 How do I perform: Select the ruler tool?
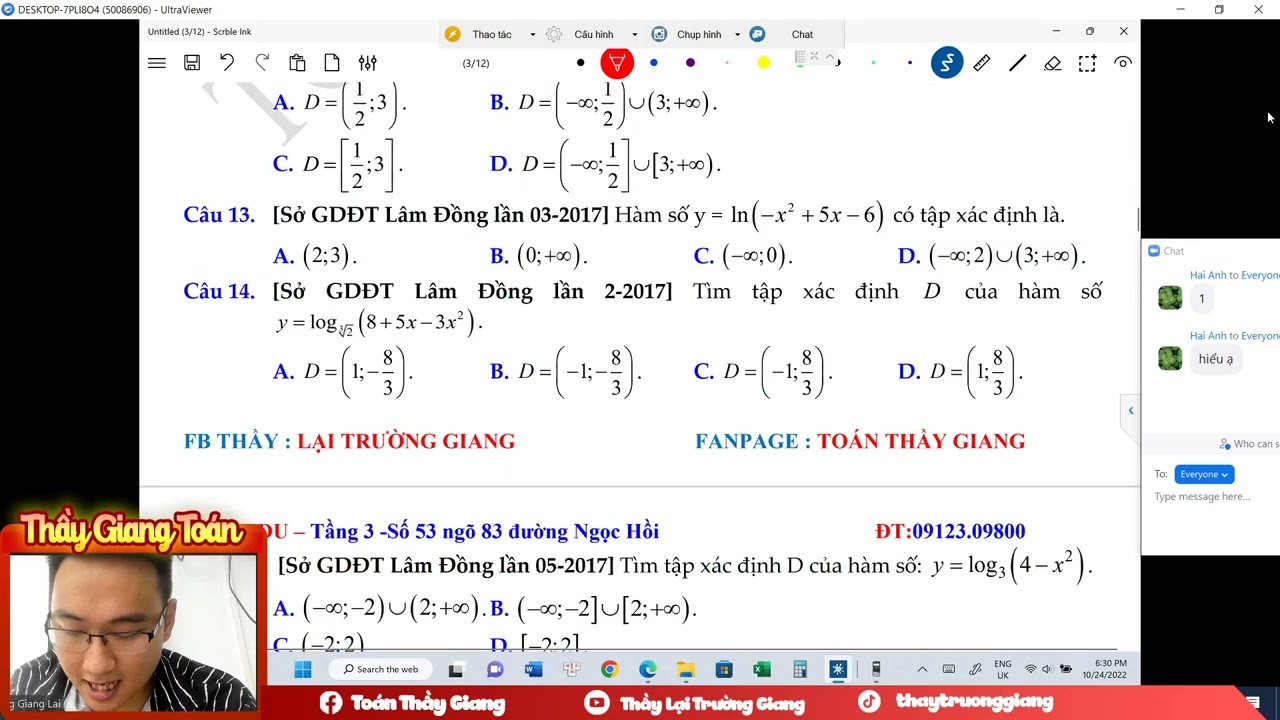982,63
